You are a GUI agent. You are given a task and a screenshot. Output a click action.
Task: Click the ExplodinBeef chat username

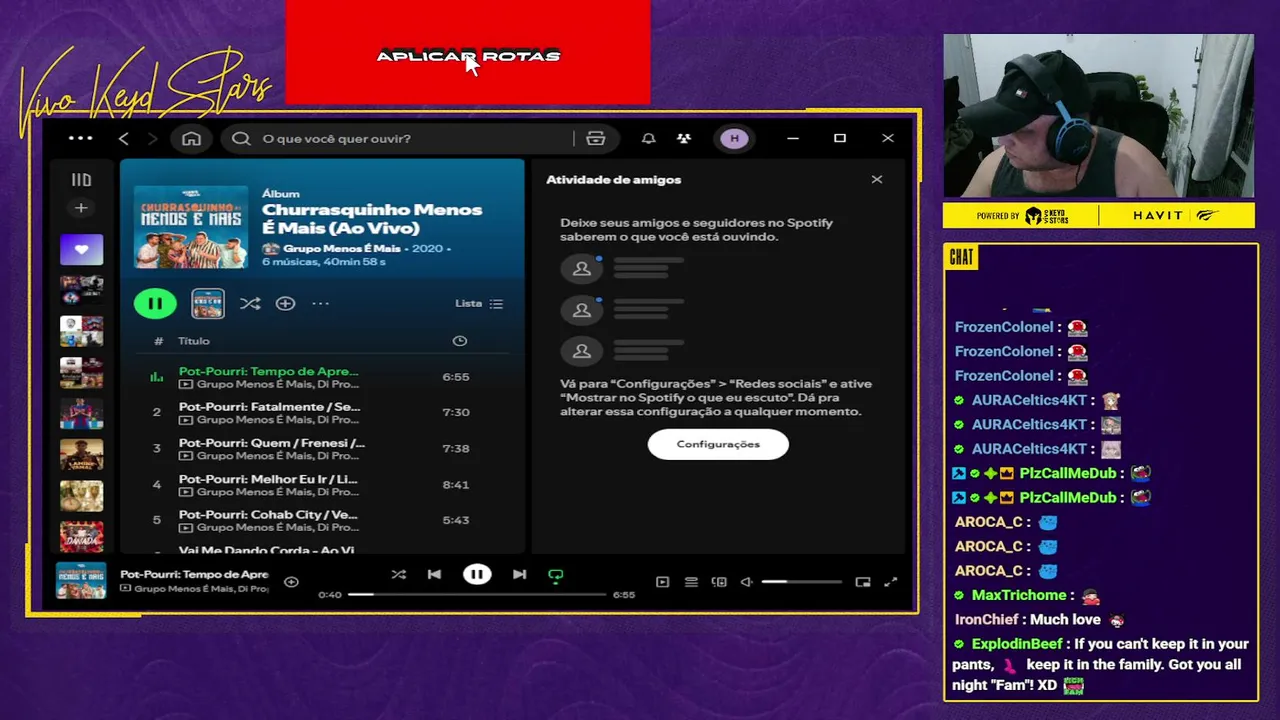click(x=1018, y=644)
